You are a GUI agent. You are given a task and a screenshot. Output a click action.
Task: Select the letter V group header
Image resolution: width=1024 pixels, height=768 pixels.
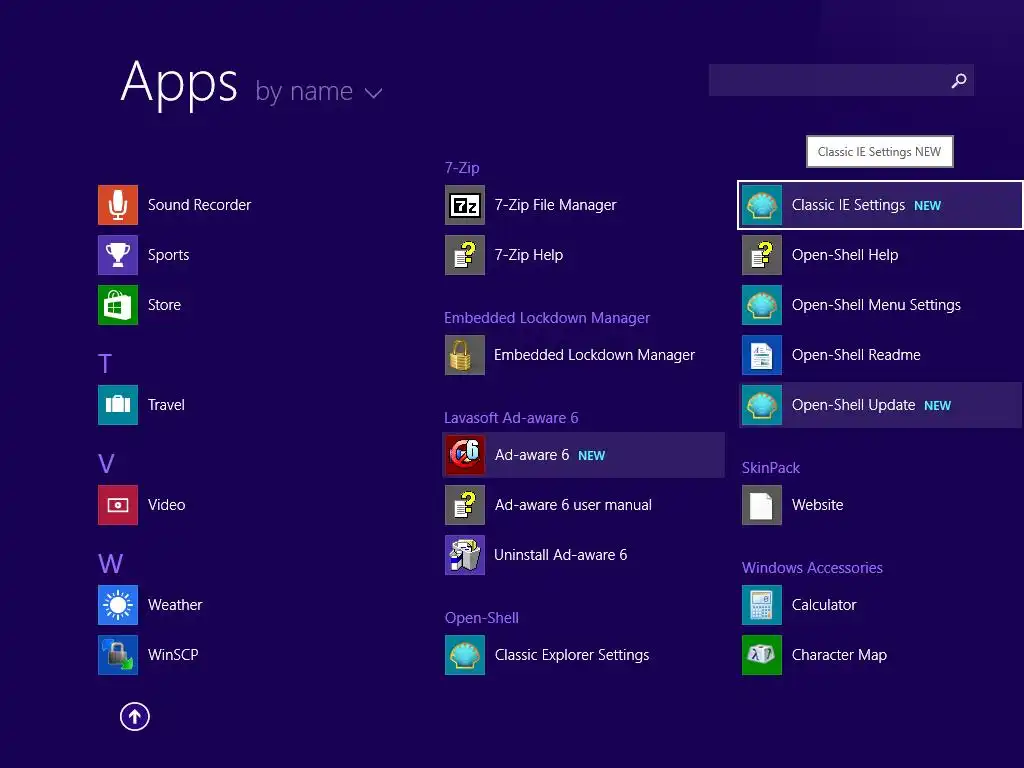pos(106,464)
